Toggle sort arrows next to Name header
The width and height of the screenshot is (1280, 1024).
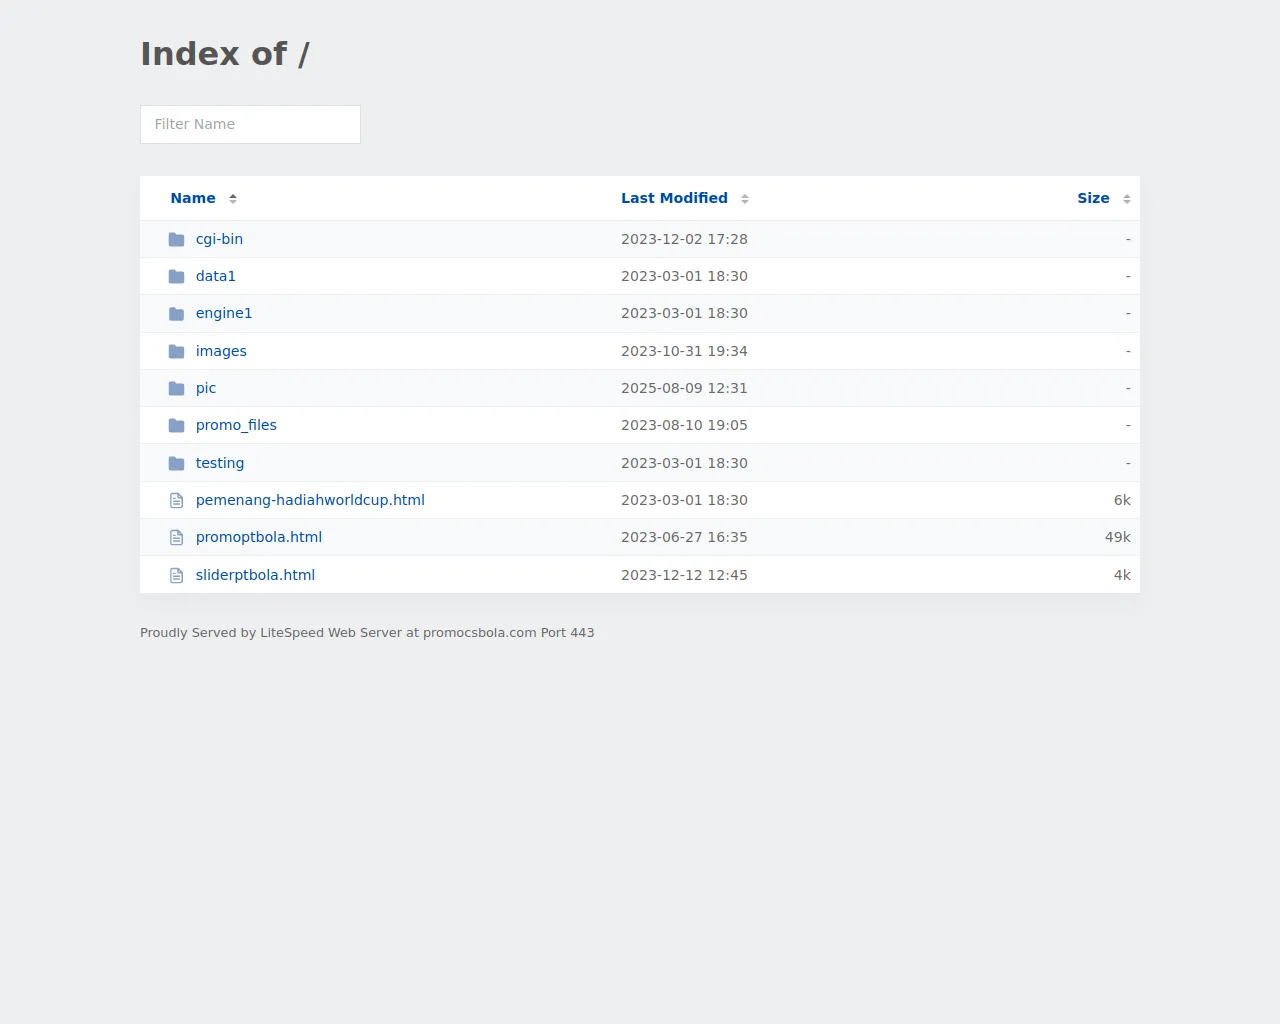(233, 199)
